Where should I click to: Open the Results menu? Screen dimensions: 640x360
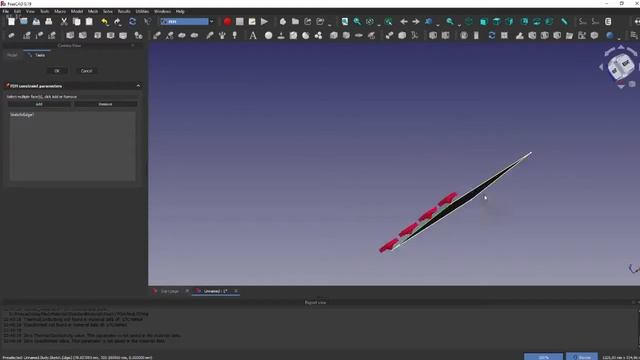pos(124,11)
